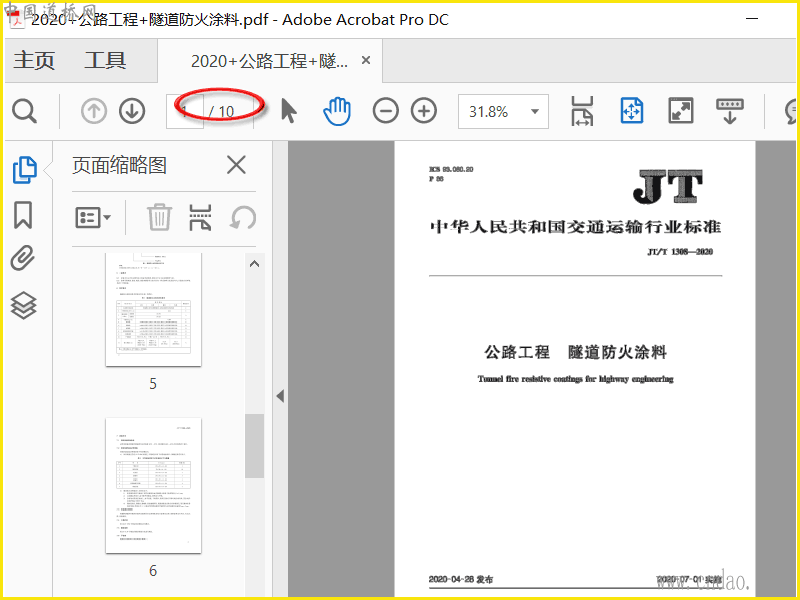Click the thumbnail panel scrollbar handle
The height and width of the screenshot is (600, 800).
tap(254, 446)
